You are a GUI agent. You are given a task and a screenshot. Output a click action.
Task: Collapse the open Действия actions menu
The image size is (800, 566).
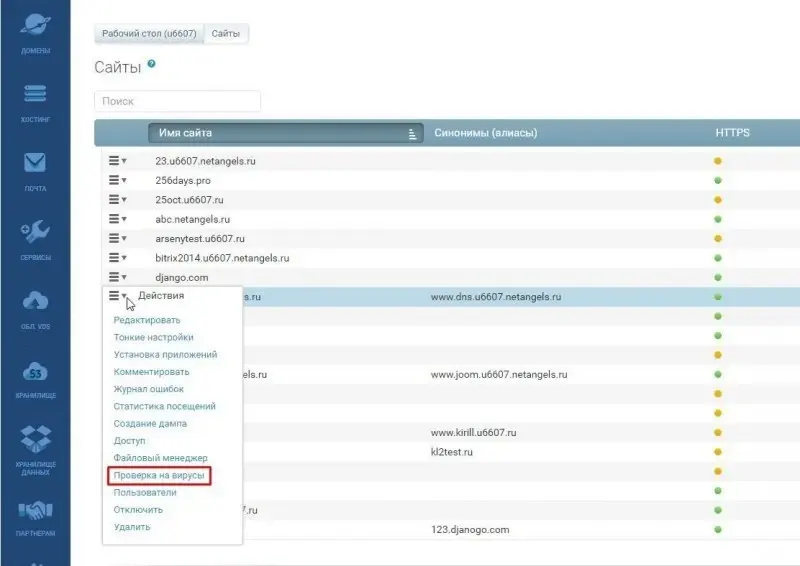pos(117,296)
